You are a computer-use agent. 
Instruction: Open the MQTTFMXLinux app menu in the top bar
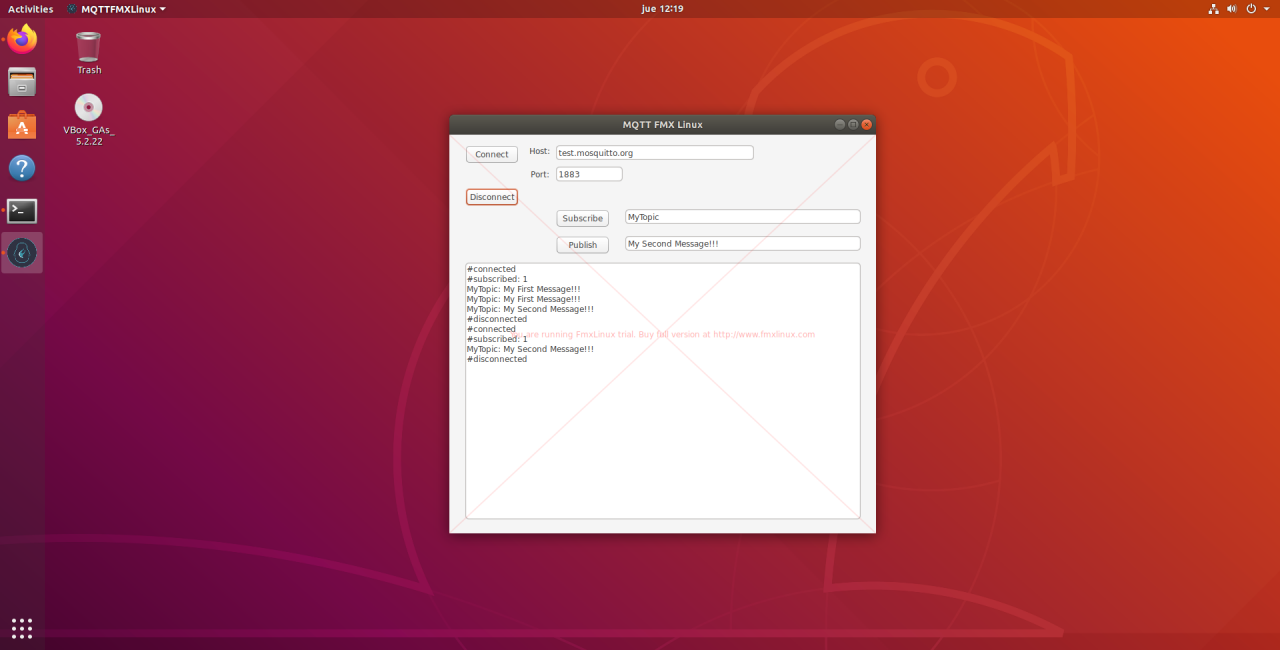point(117,9)
